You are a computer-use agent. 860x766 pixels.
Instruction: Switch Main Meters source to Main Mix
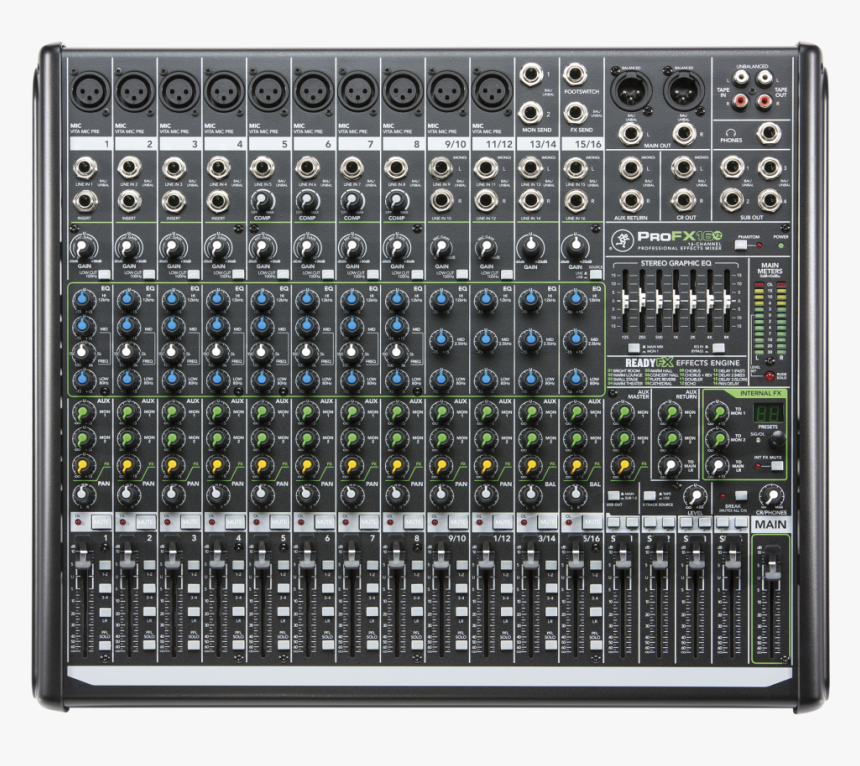click(633, 348)
